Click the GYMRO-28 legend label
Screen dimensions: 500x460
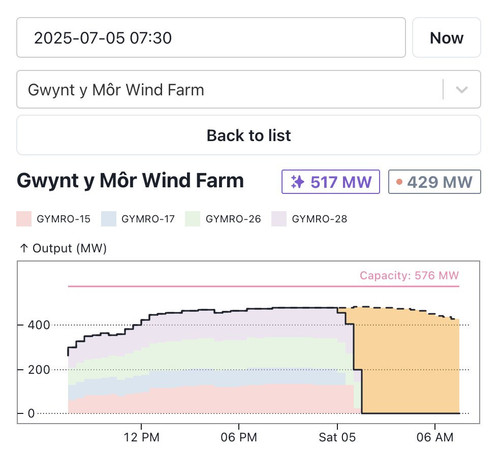(x=319, y=219)
